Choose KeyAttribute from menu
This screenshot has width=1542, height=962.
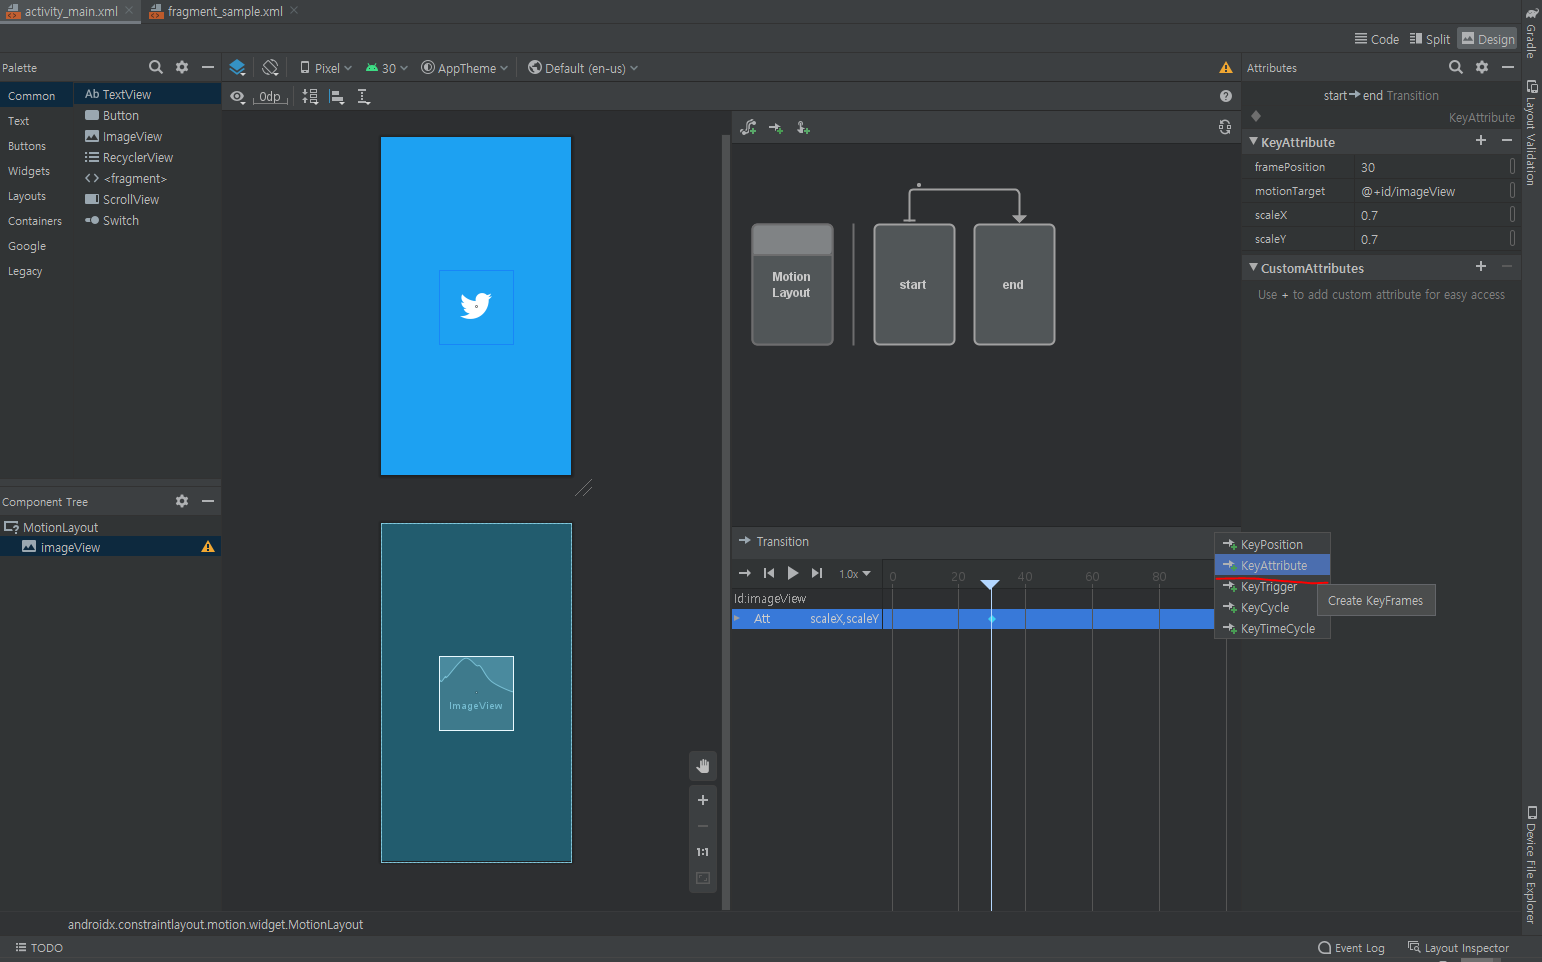click(x=1272, y=565)
